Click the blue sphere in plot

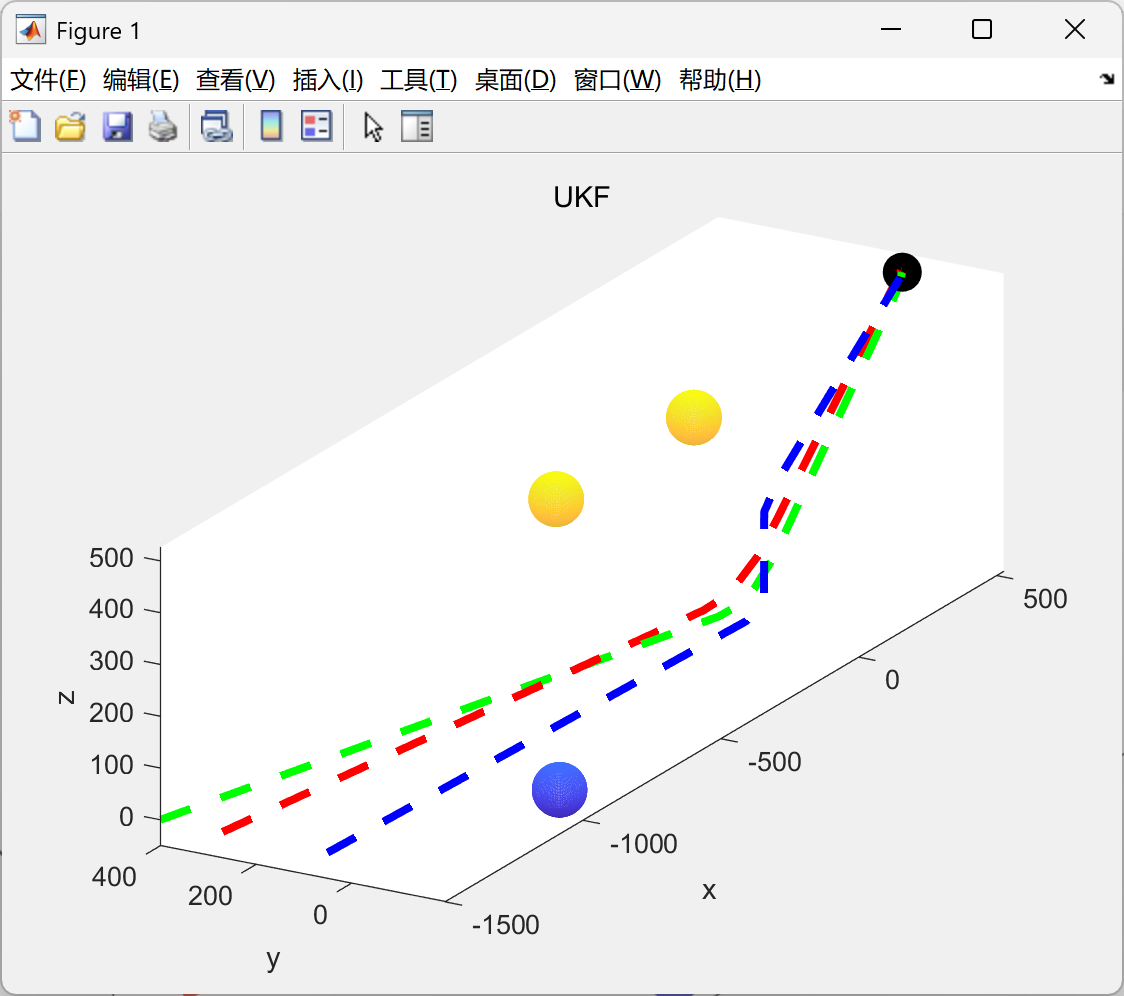(559, 789)
